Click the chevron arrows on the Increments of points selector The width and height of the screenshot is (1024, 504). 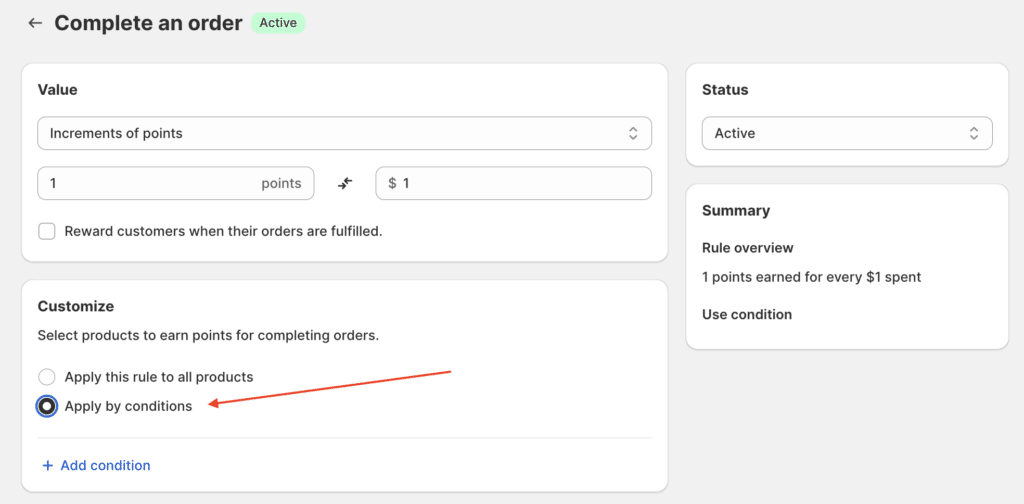pyautogui.click(x=632, y=133)
